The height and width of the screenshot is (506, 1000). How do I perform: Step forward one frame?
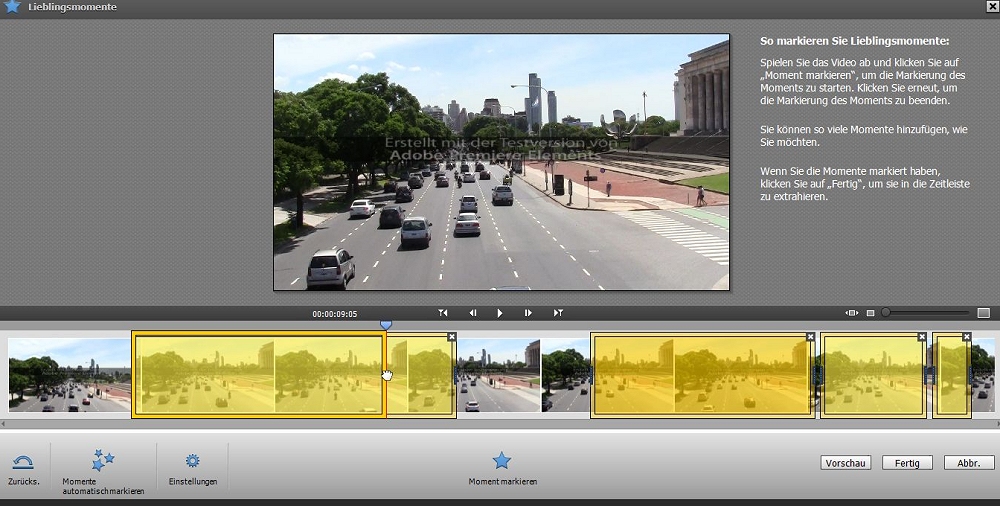[528, 313]
